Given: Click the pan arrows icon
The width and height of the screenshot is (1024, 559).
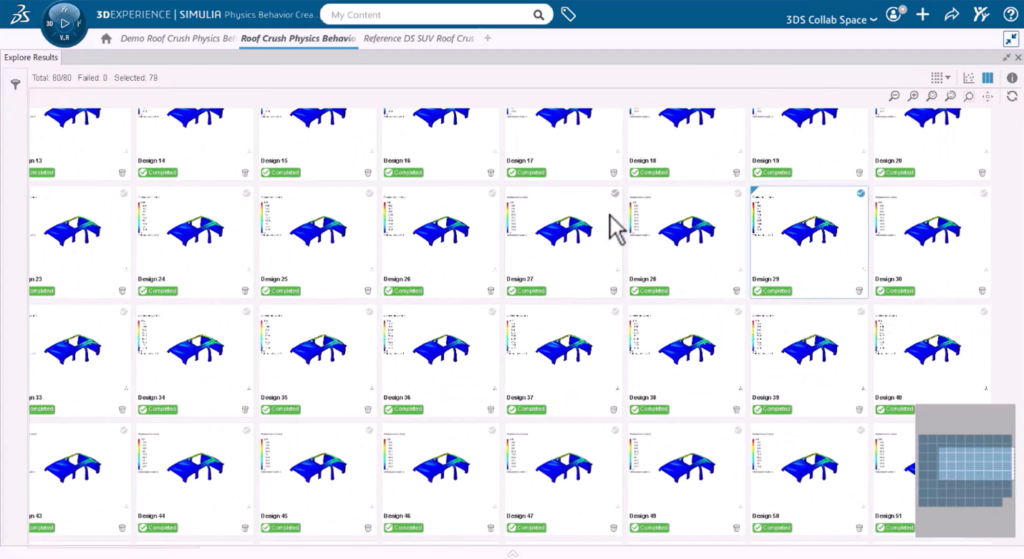Looking at the screenshot, I should pyautogui.click(x=988, y=96).
